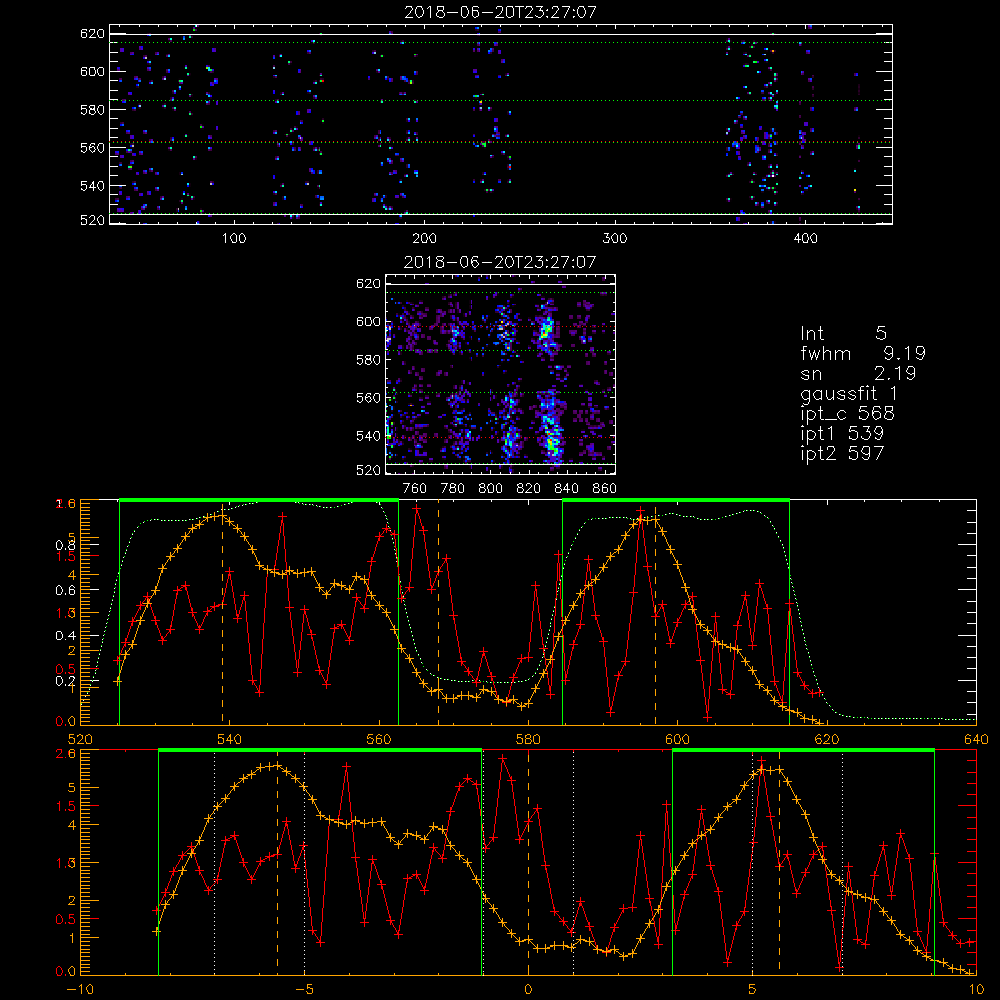Select the 'sn 2.19' statistic
1000x1000 pixels.
point(858,373)
